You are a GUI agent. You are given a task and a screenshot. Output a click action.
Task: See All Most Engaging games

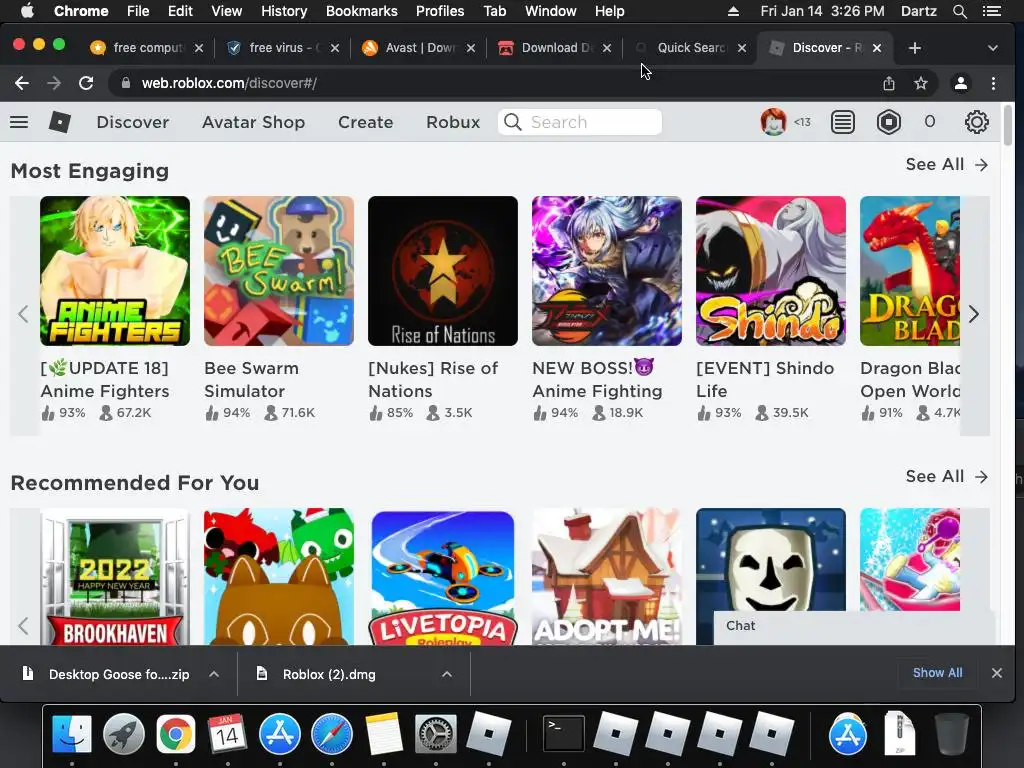tap(946, 165)
